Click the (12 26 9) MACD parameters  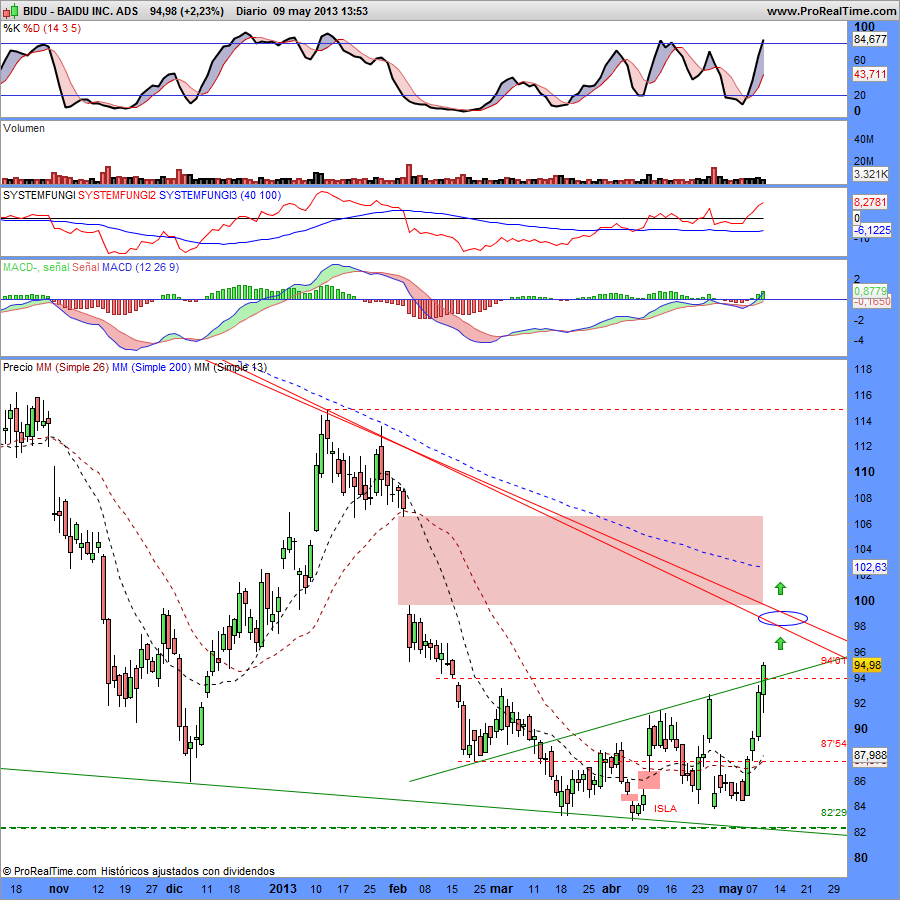click(157, 267)
